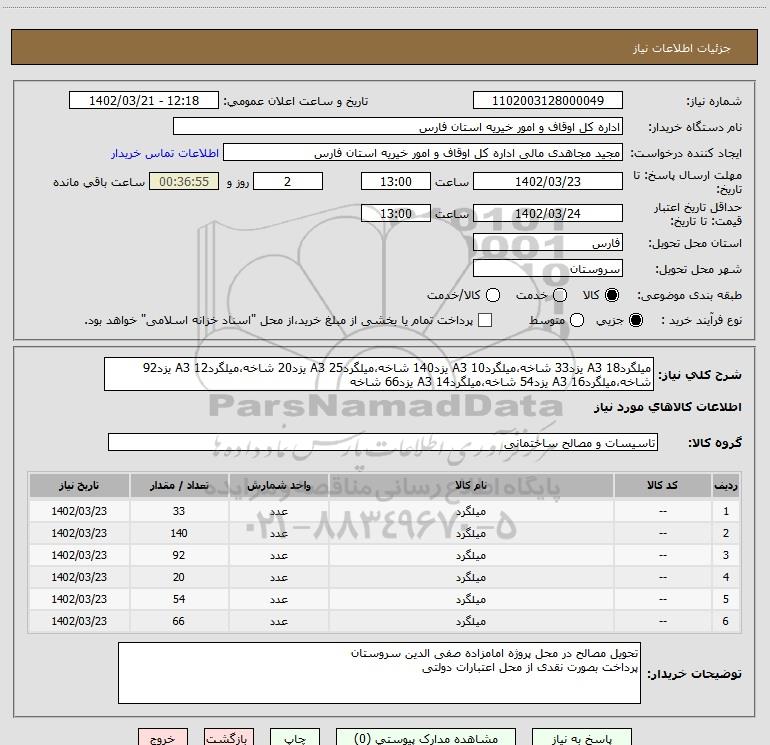
Task: Click quantity 20 in row 4
Action: [x=179, y=578]
